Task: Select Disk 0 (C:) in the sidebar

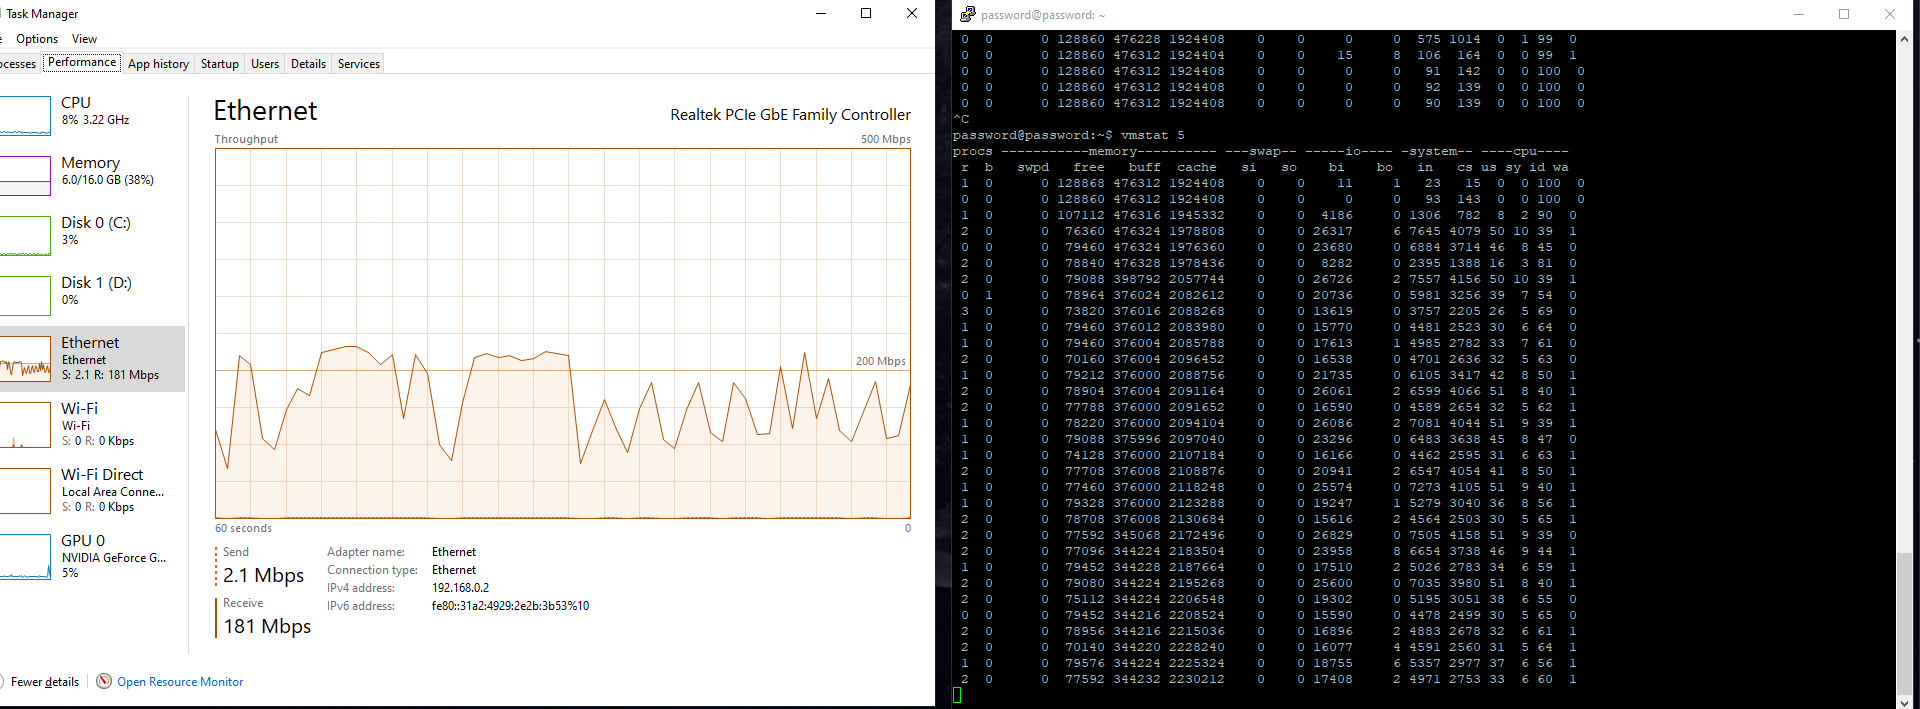Action: point(92,235)
